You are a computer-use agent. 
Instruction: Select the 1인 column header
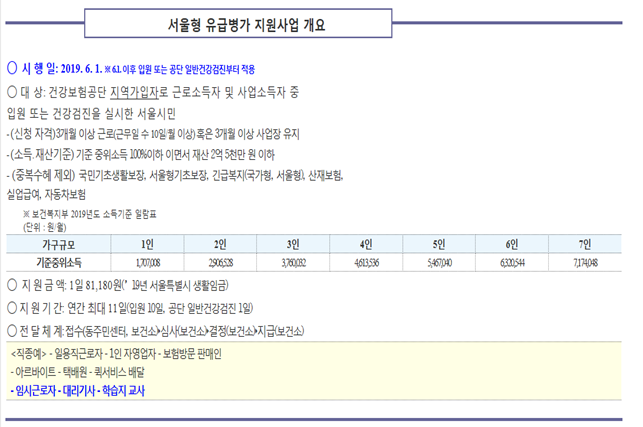148,244
